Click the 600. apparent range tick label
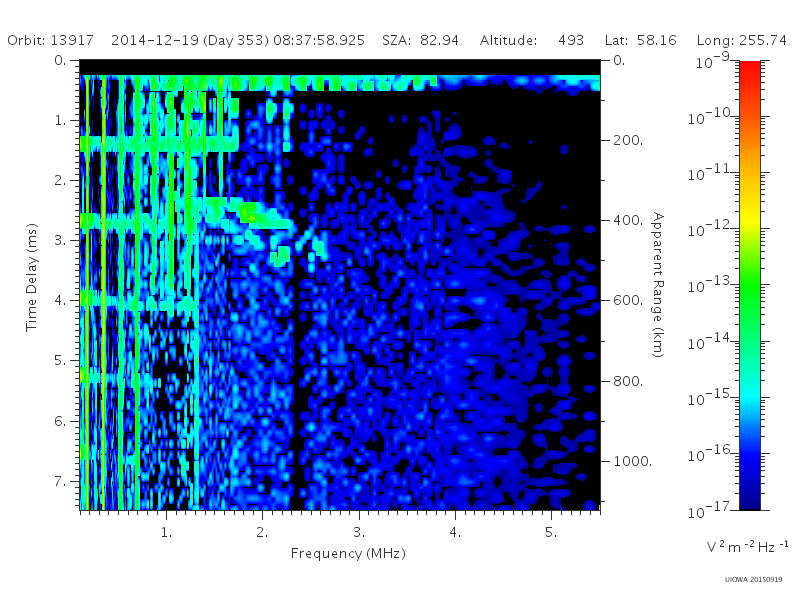800x600 pixels. tap(628, 300)
